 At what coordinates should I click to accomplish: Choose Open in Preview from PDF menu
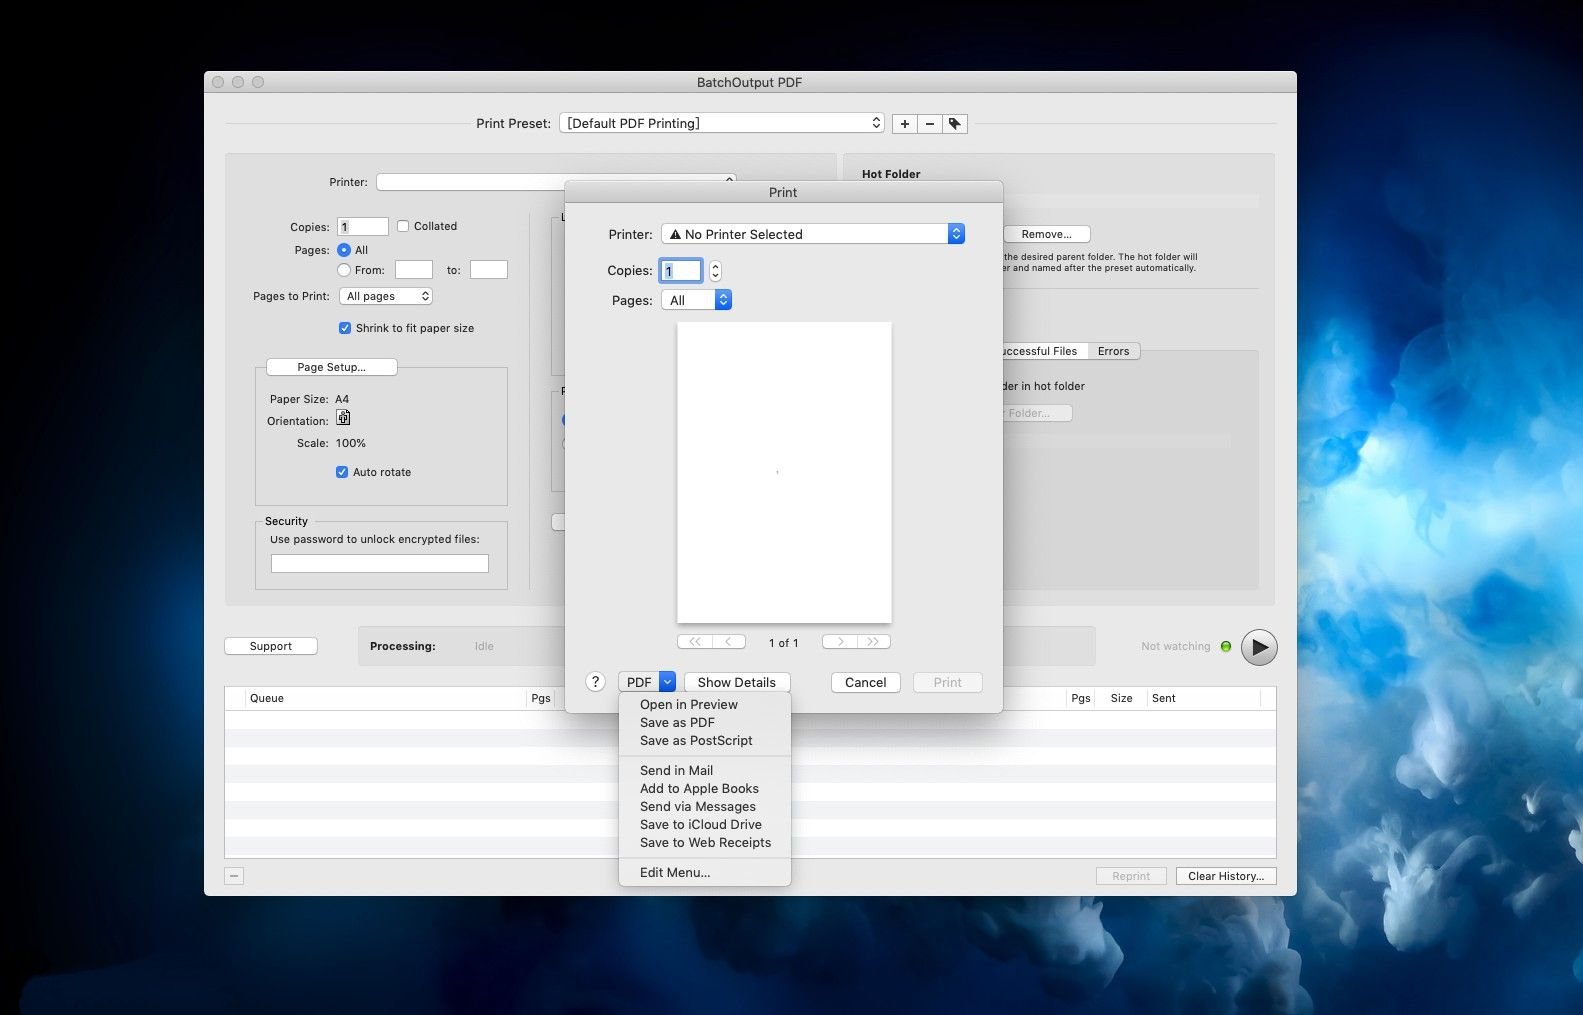point(689,705)
